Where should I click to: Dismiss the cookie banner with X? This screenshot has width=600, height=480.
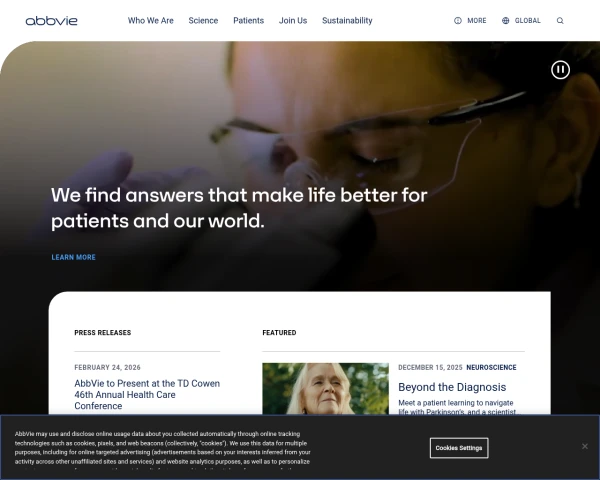click(x=585, y=446)
